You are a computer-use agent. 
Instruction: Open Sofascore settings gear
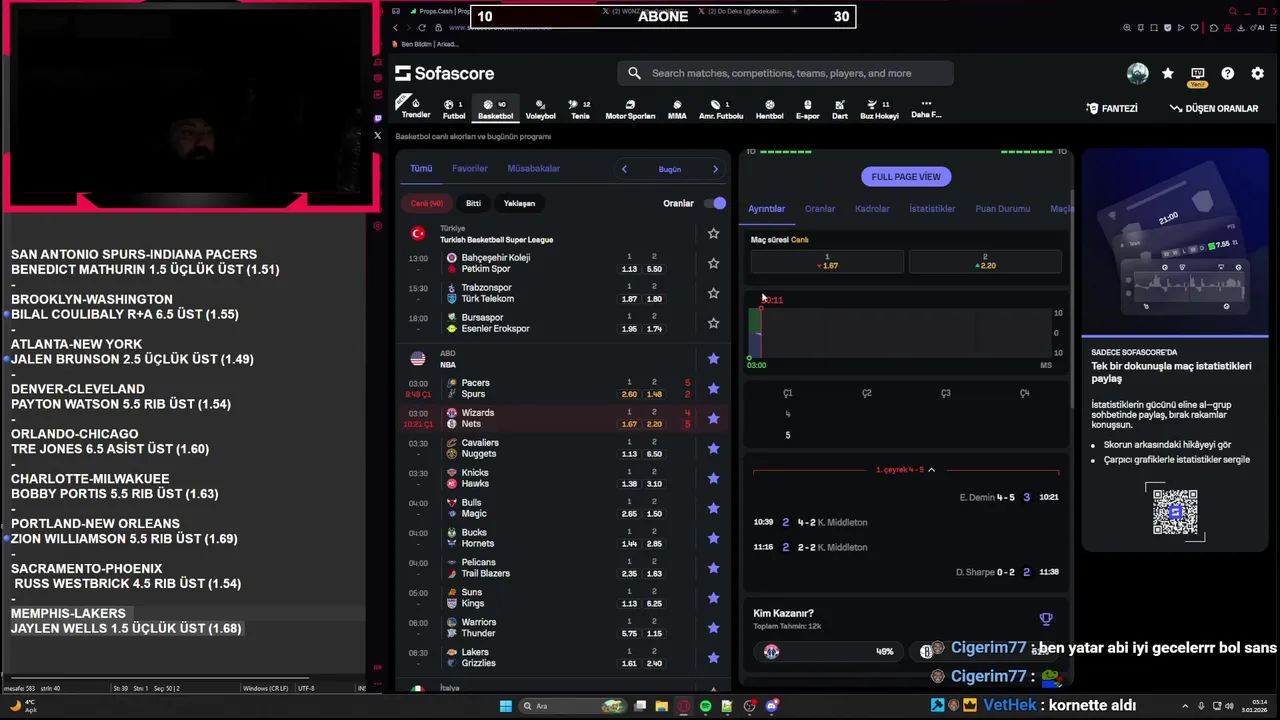pyautogui.click(x=1257, y=73)
